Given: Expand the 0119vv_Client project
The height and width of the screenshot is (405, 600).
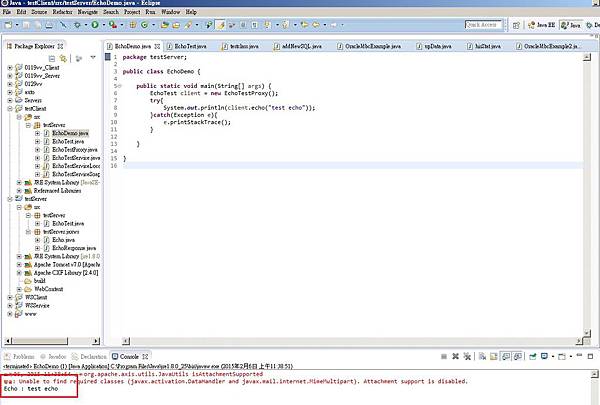Looking at the screenshot, I should click(9, 67).
